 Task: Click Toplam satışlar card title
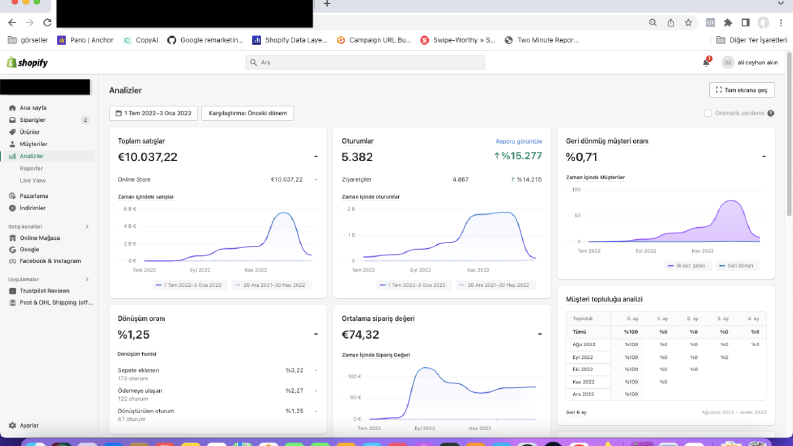pos(141,141)
